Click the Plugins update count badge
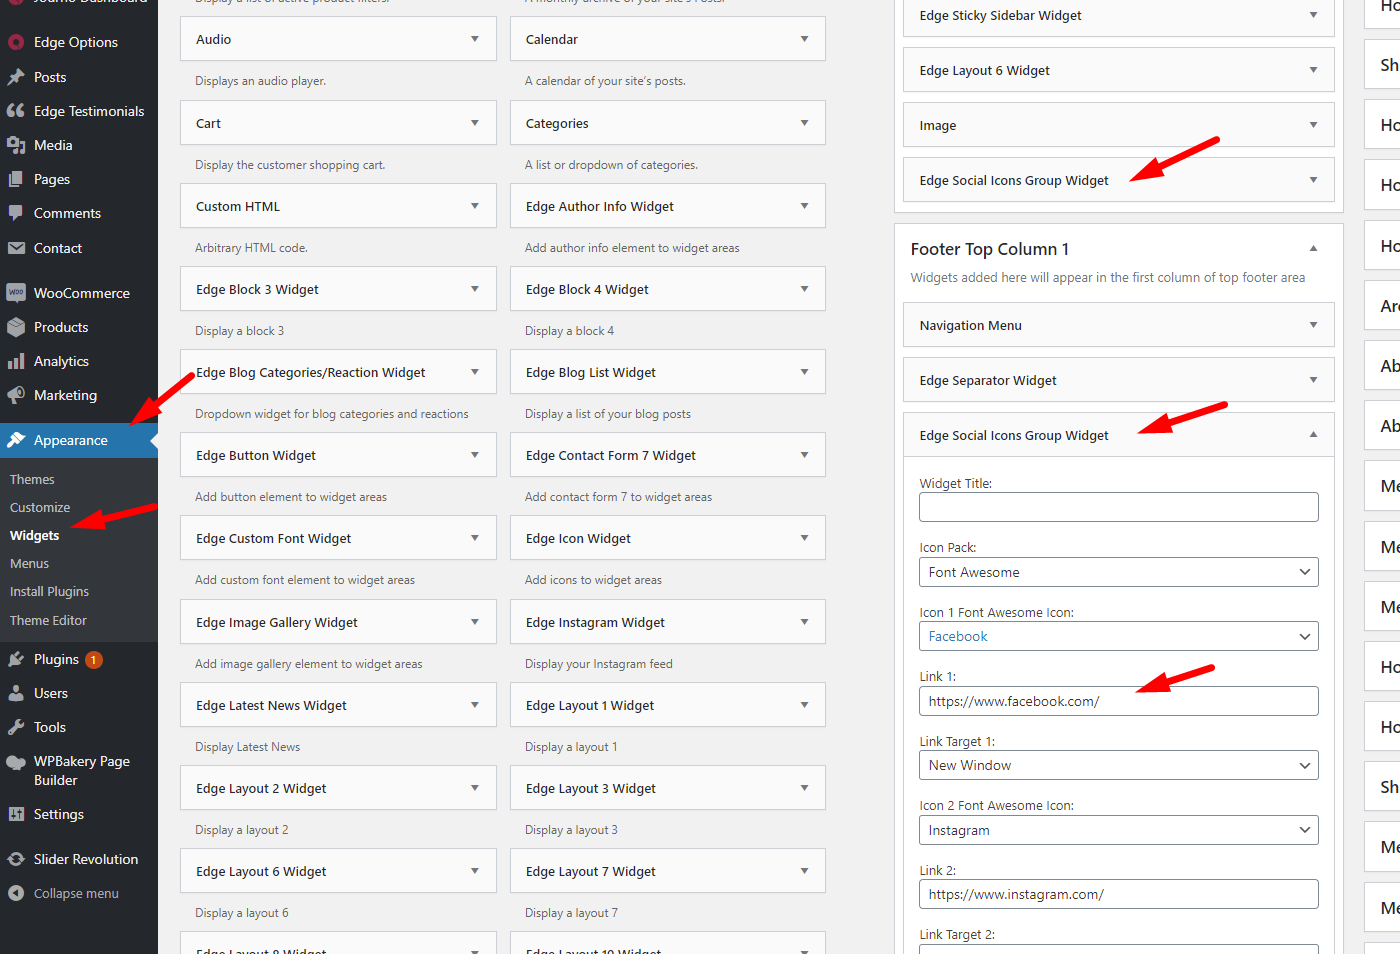This screenshot has width=1400, height=954. click(93, 660)
